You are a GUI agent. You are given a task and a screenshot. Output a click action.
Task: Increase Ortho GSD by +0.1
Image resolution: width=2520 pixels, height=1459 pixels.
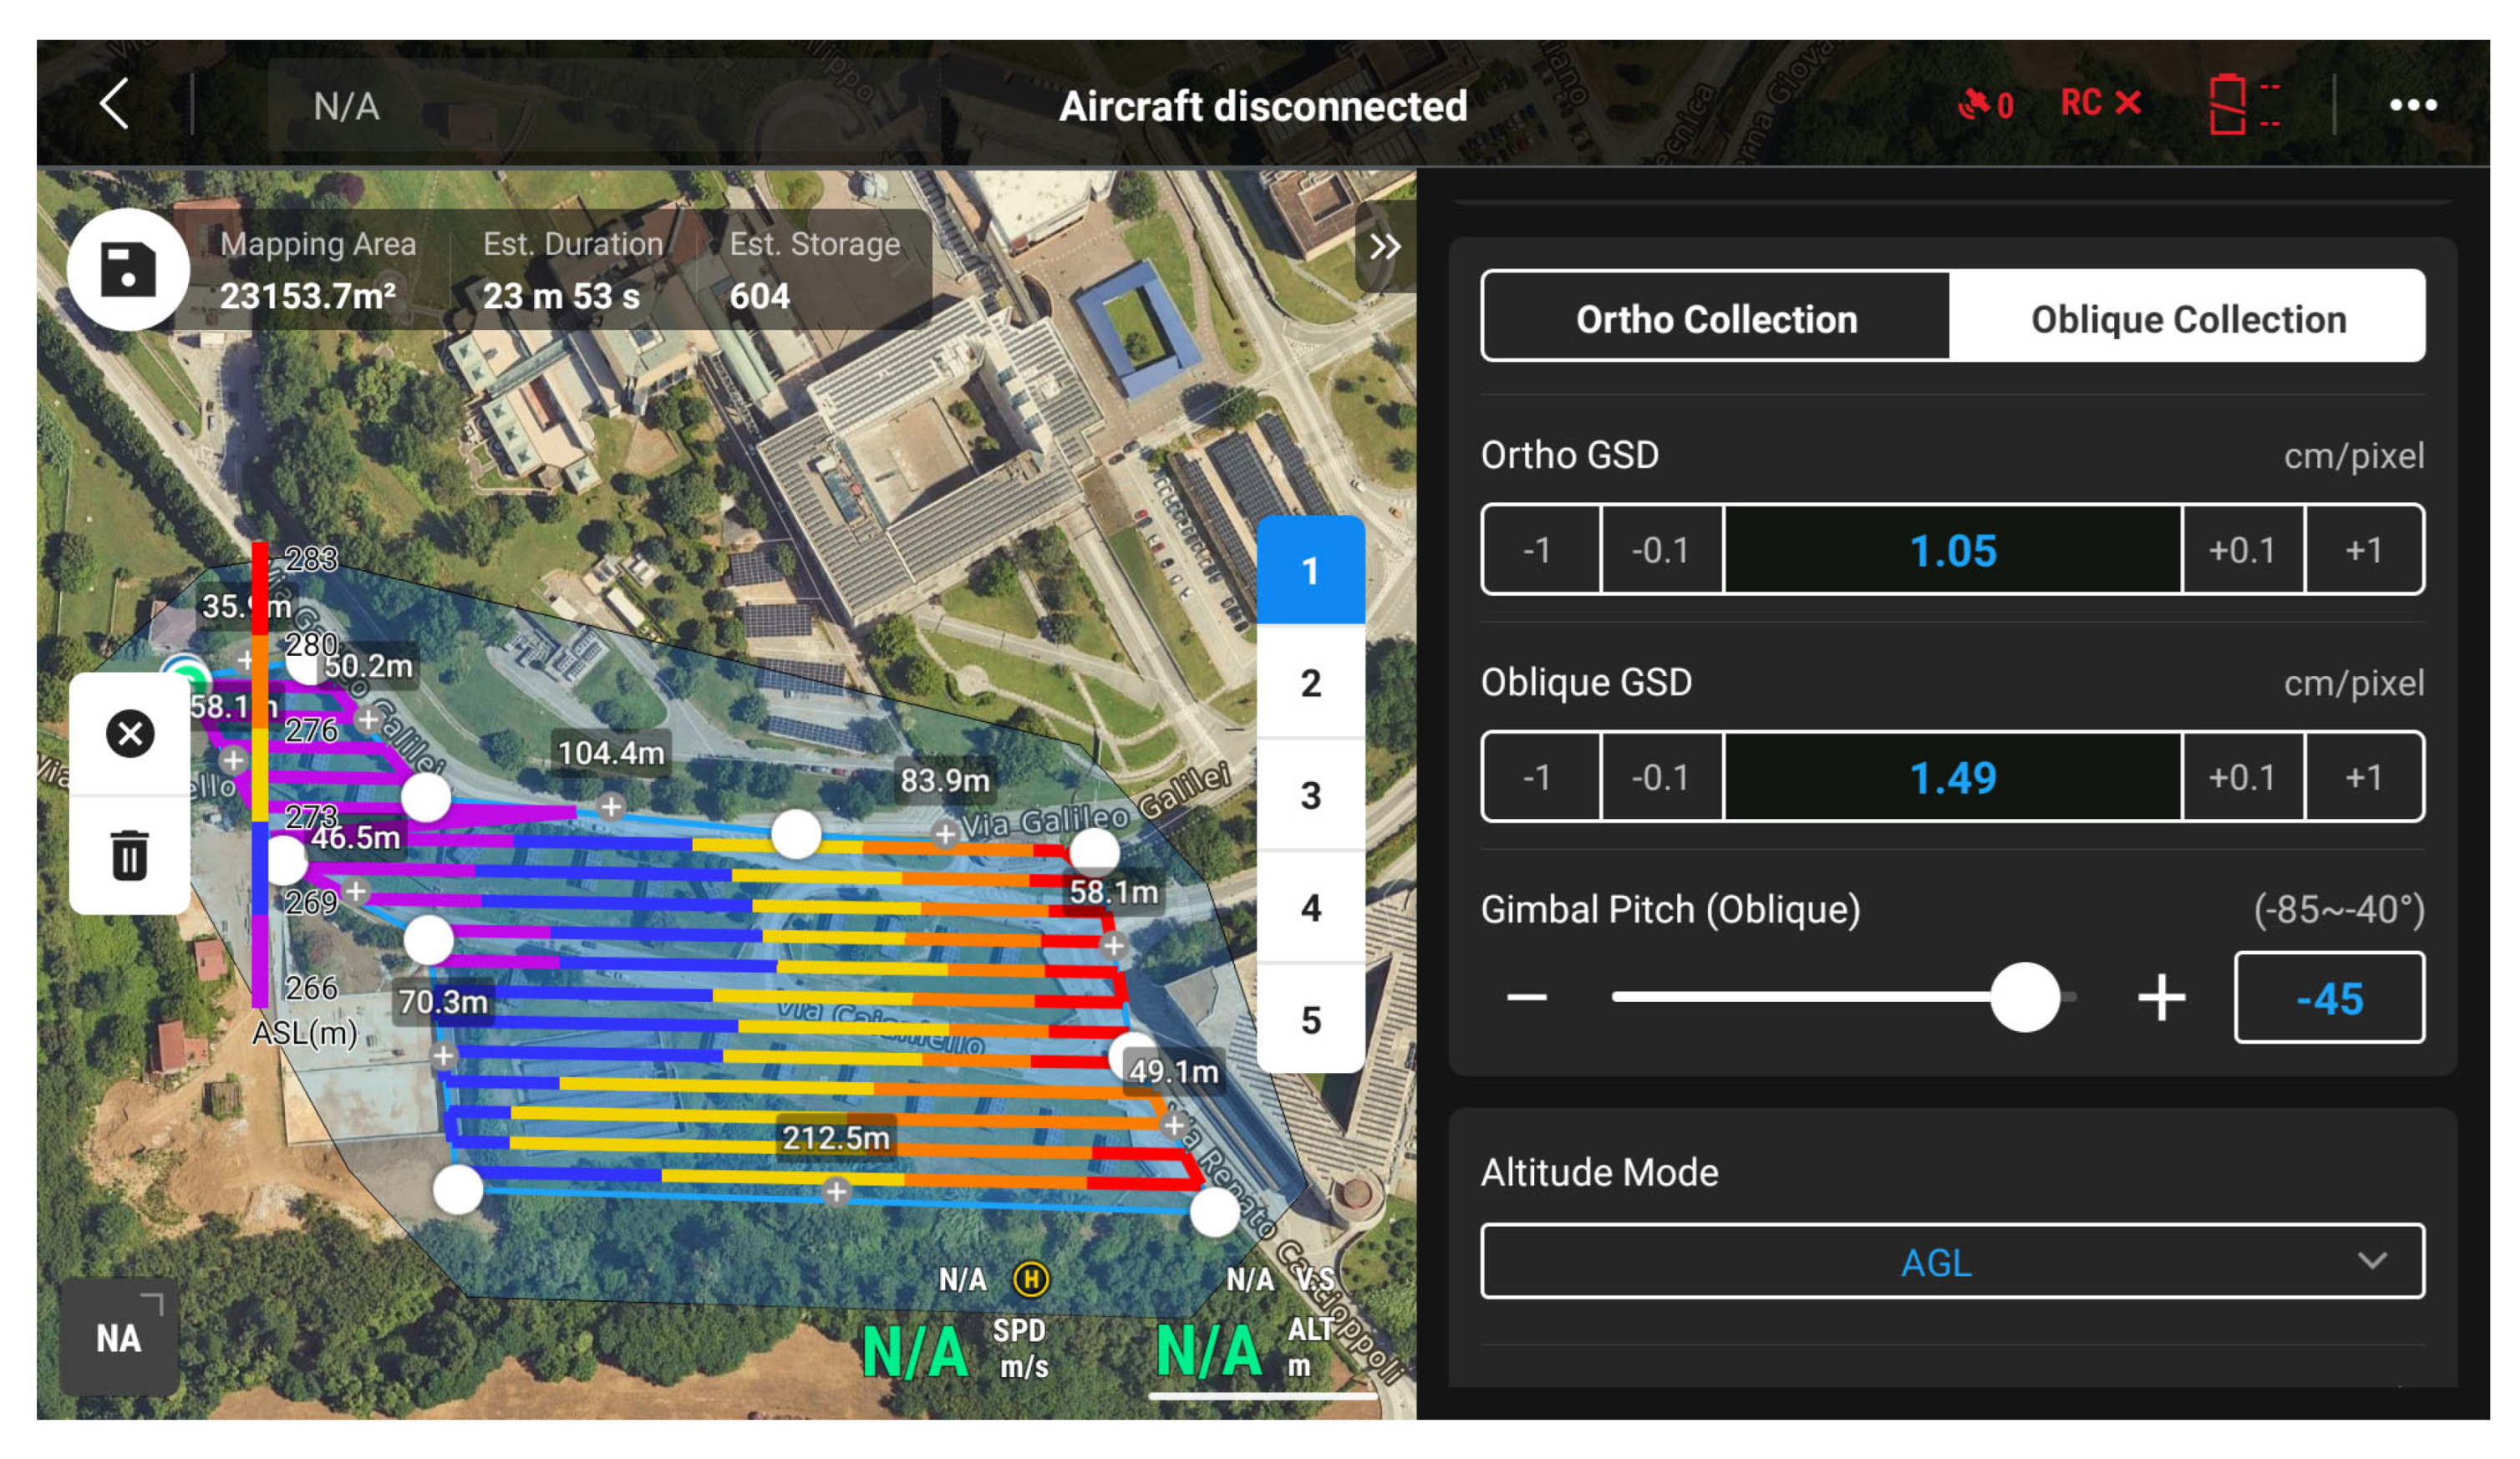(2242, 550)
